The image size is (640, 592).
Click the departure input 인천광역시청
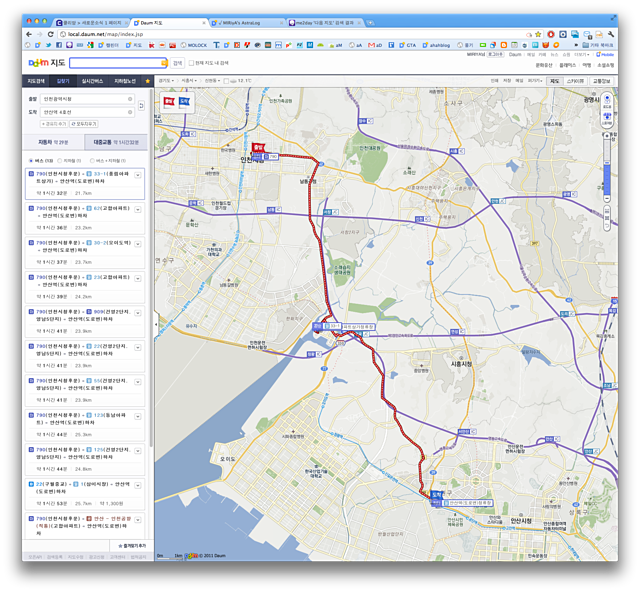[87, 99]
